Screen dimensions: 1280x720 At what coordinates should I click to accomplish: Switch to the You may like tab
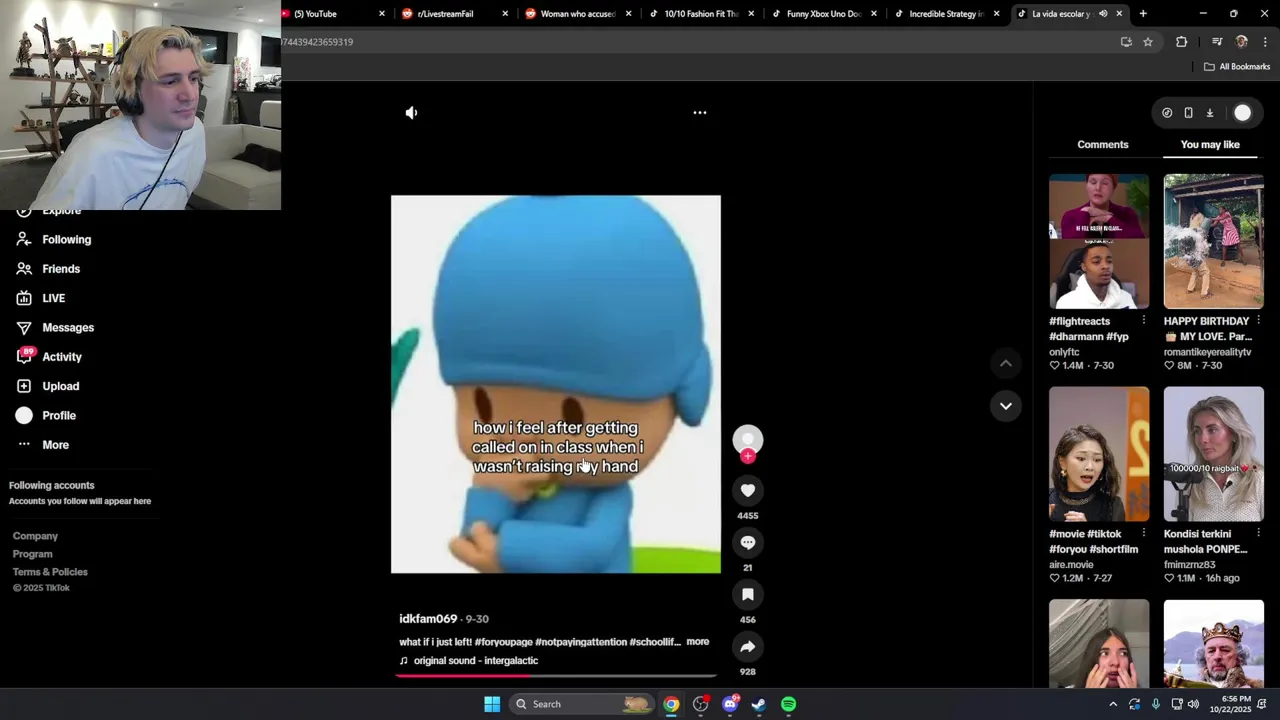tap(1210, 145)
